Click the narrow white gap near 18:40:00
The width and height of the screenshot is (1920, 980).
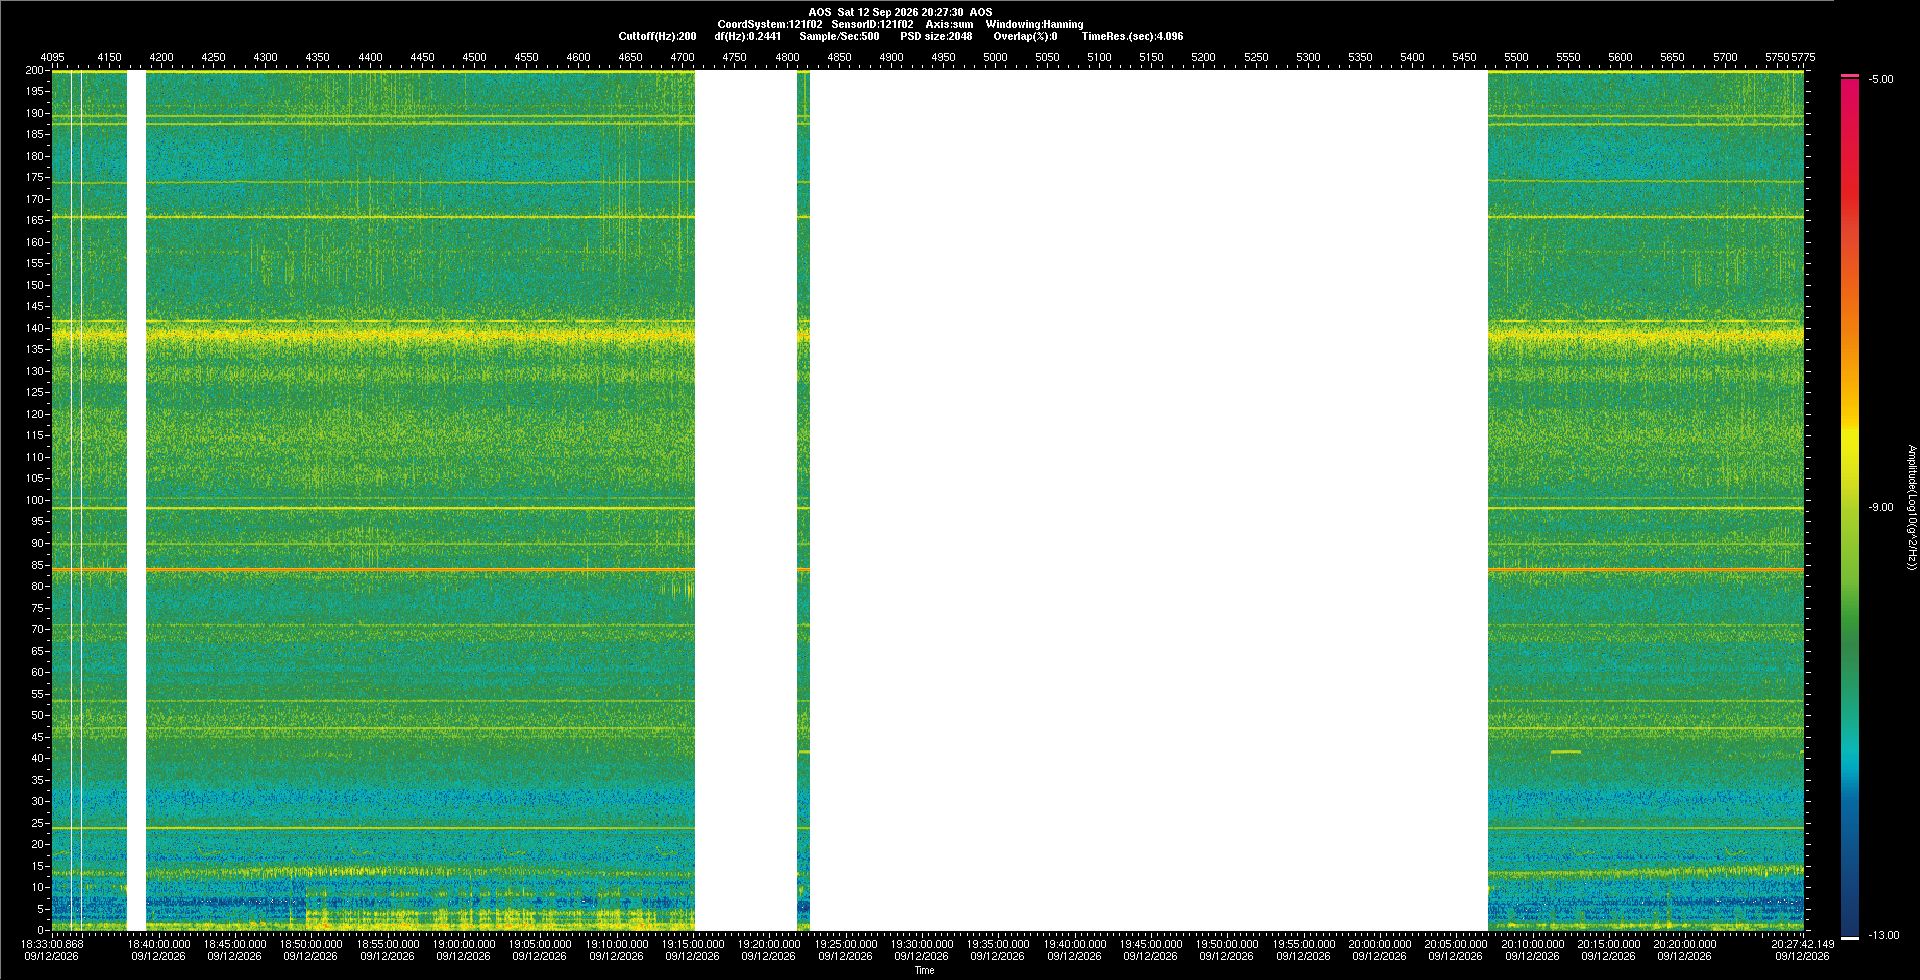click(136, 500)
